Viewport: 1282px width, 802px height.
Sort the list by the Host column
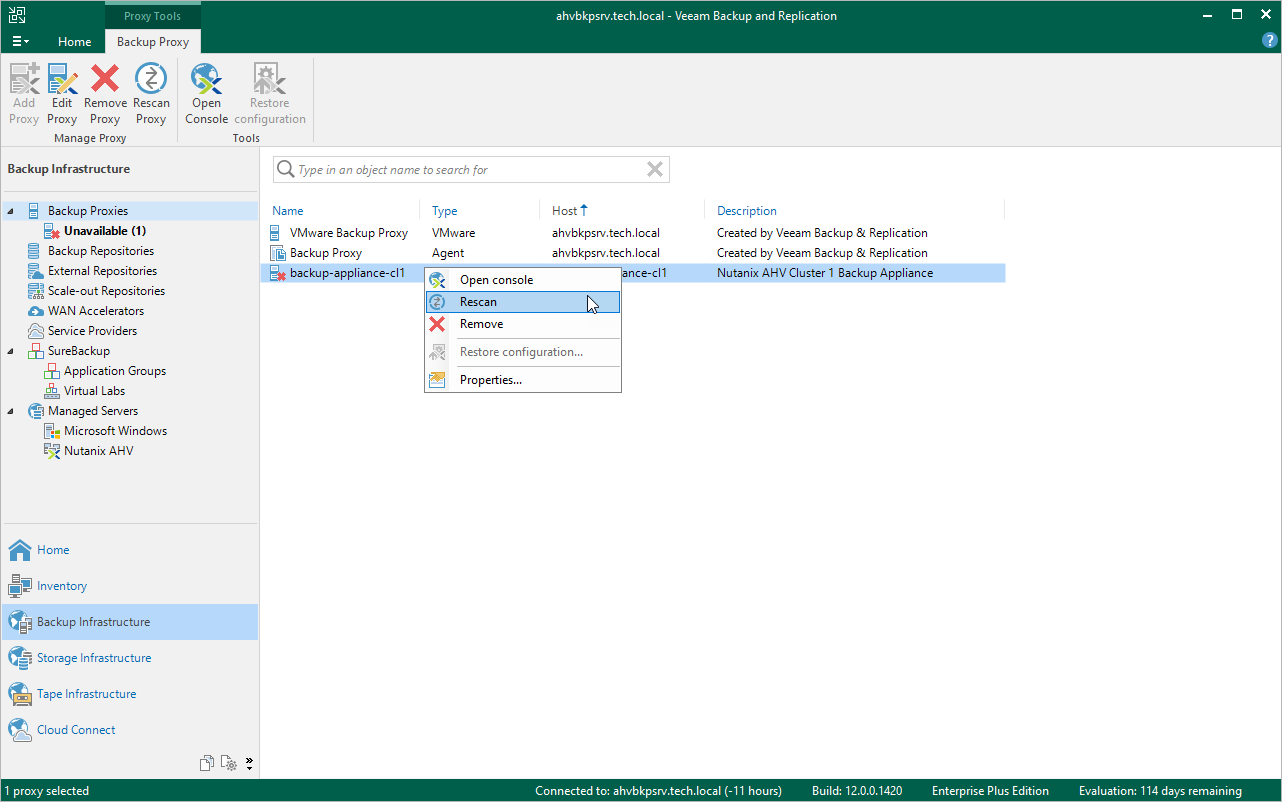coord(565,211)
